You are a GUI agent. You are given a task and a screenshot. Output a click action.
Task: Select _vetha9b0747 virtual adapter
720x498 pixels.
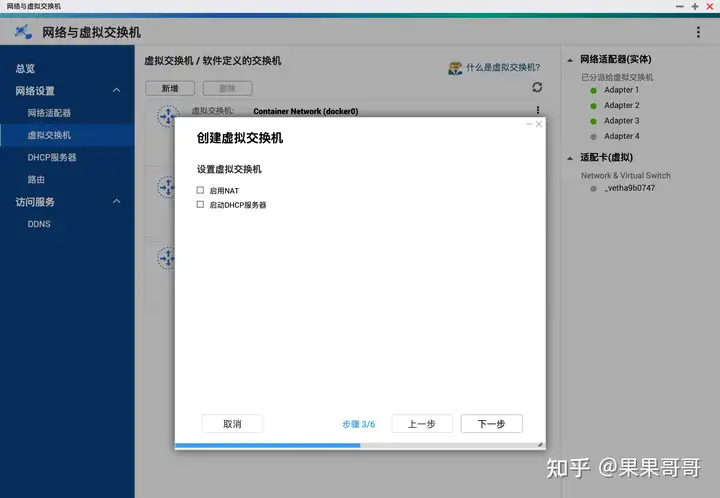(x=630, y=188)
